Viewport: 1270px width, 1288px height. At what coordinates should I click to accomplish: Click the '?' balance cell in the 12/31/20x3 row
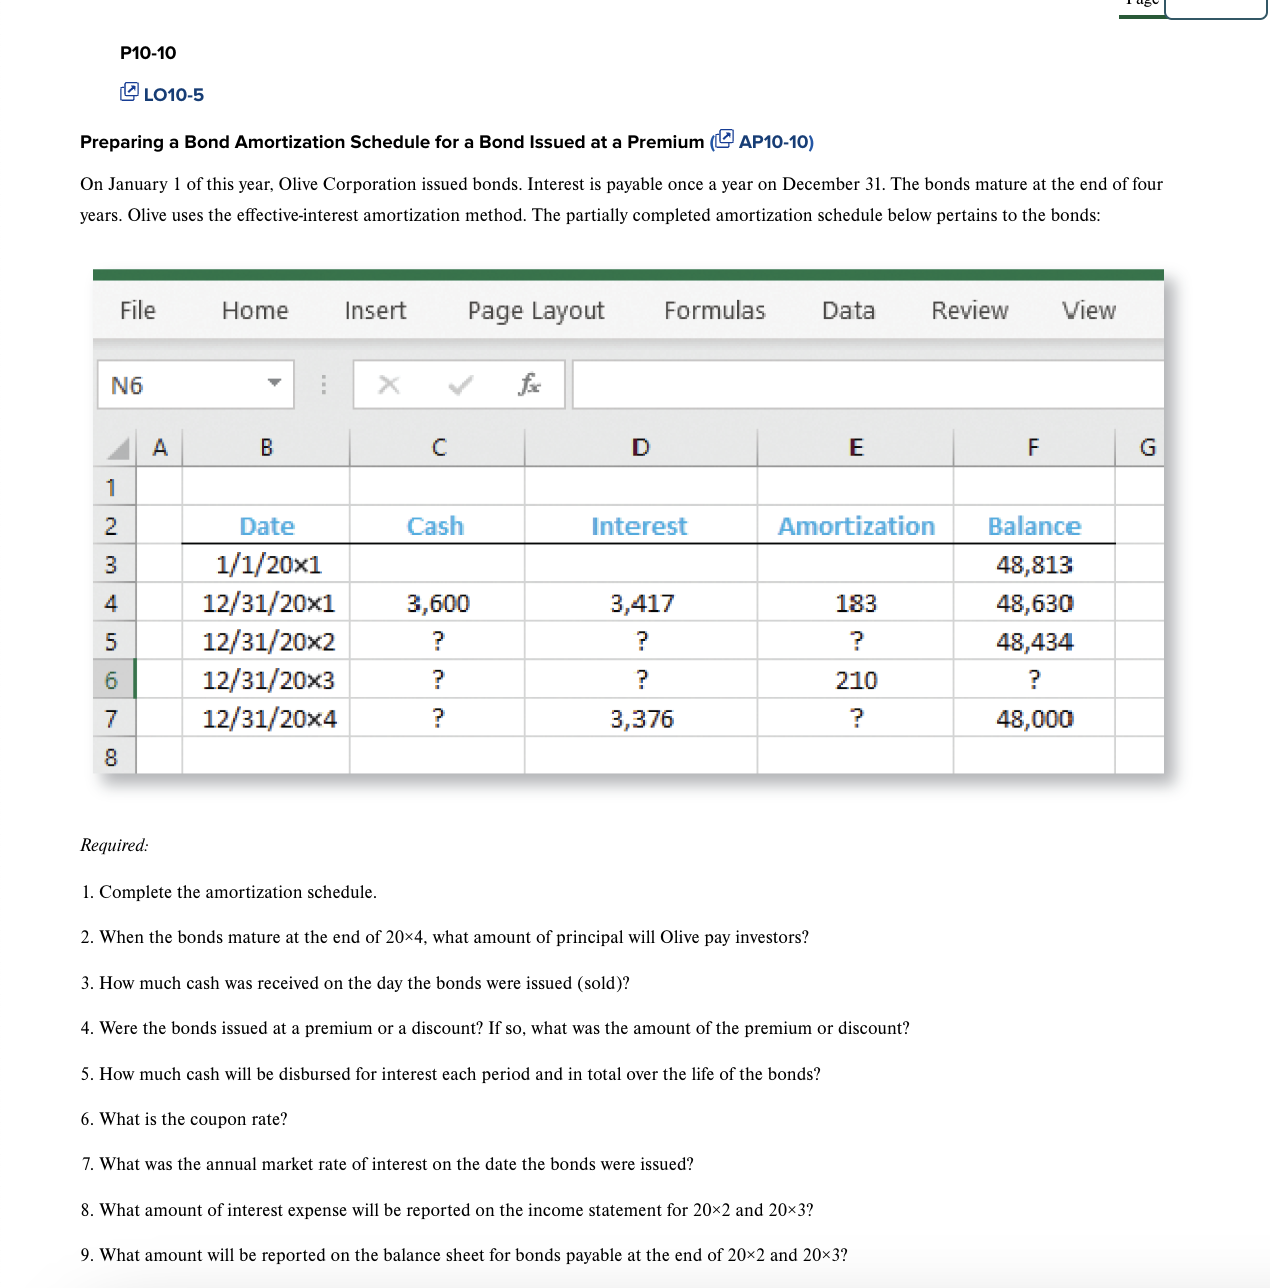[1034, 680]
